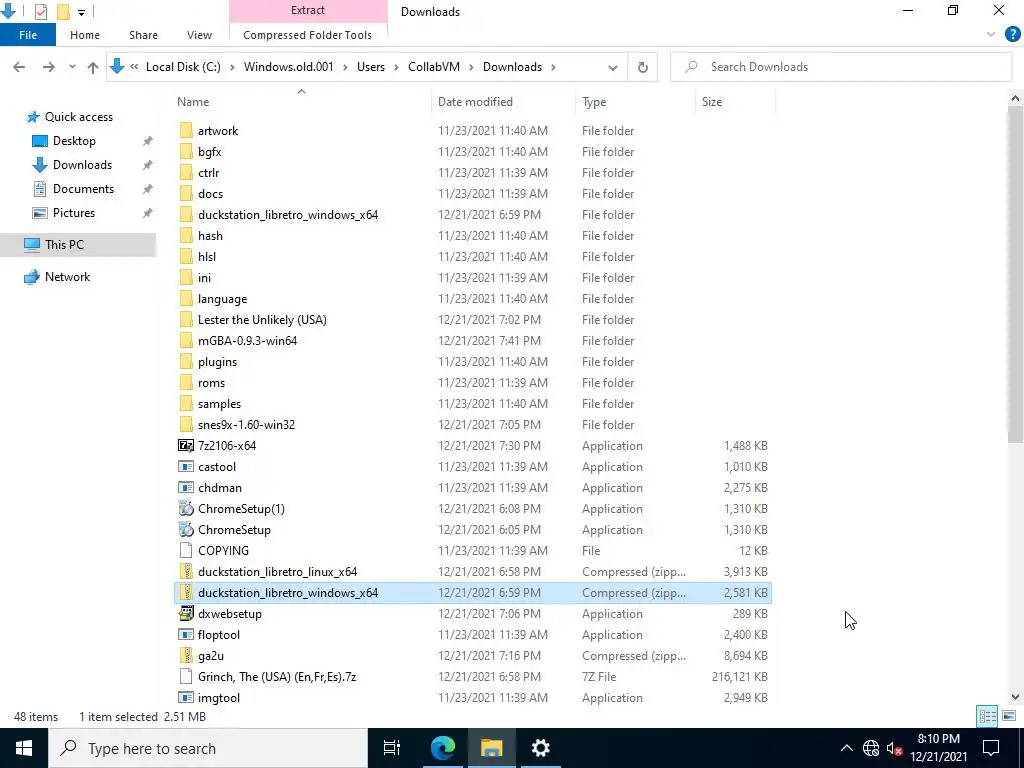Show hidden system tray icons

(846, 748)
